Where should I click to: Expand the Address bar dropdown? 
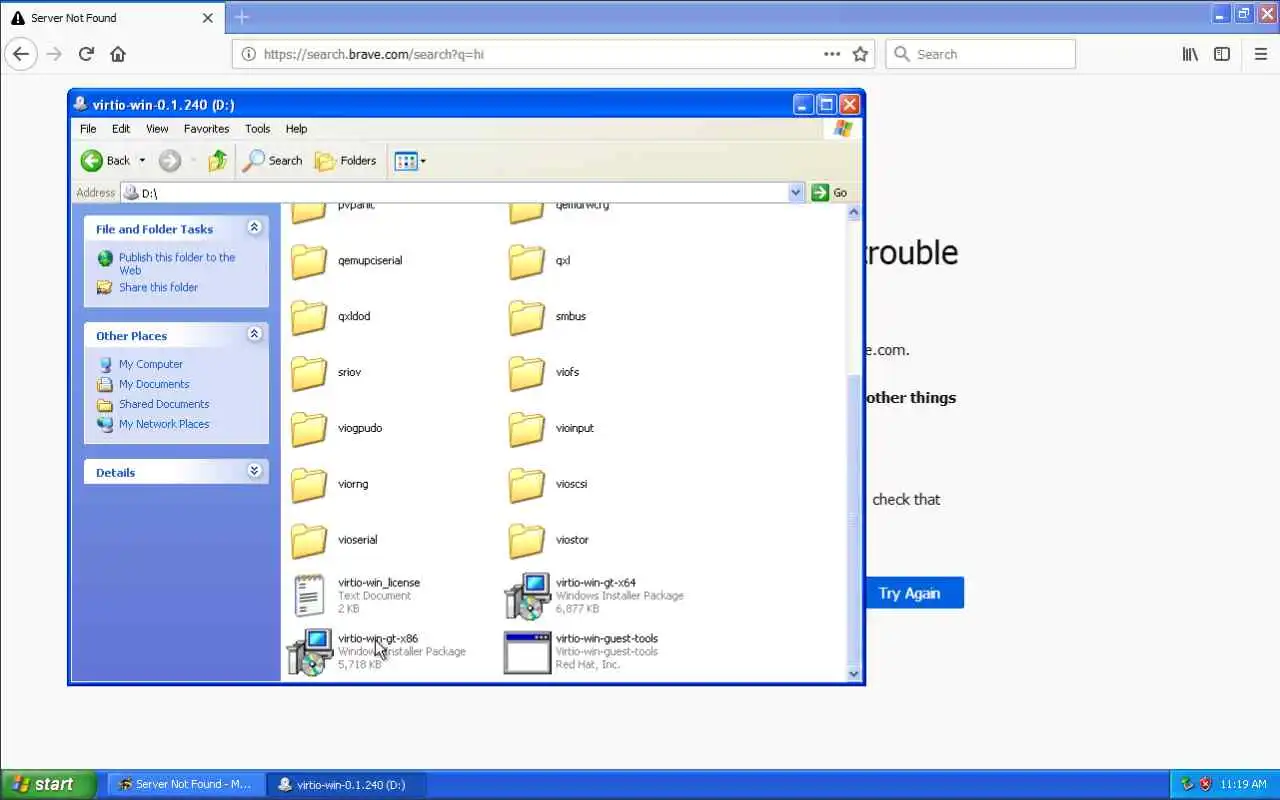tap(796, 192)
